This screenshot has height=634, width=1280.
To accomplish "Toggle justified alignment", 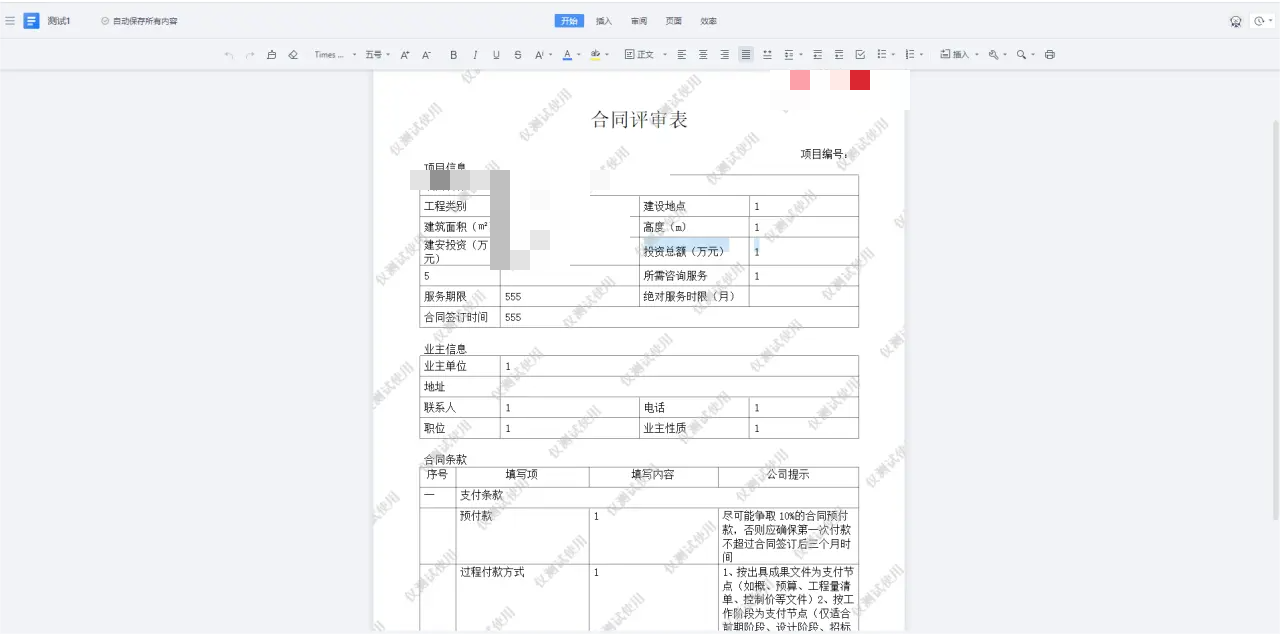I will [x=746, y=55].
